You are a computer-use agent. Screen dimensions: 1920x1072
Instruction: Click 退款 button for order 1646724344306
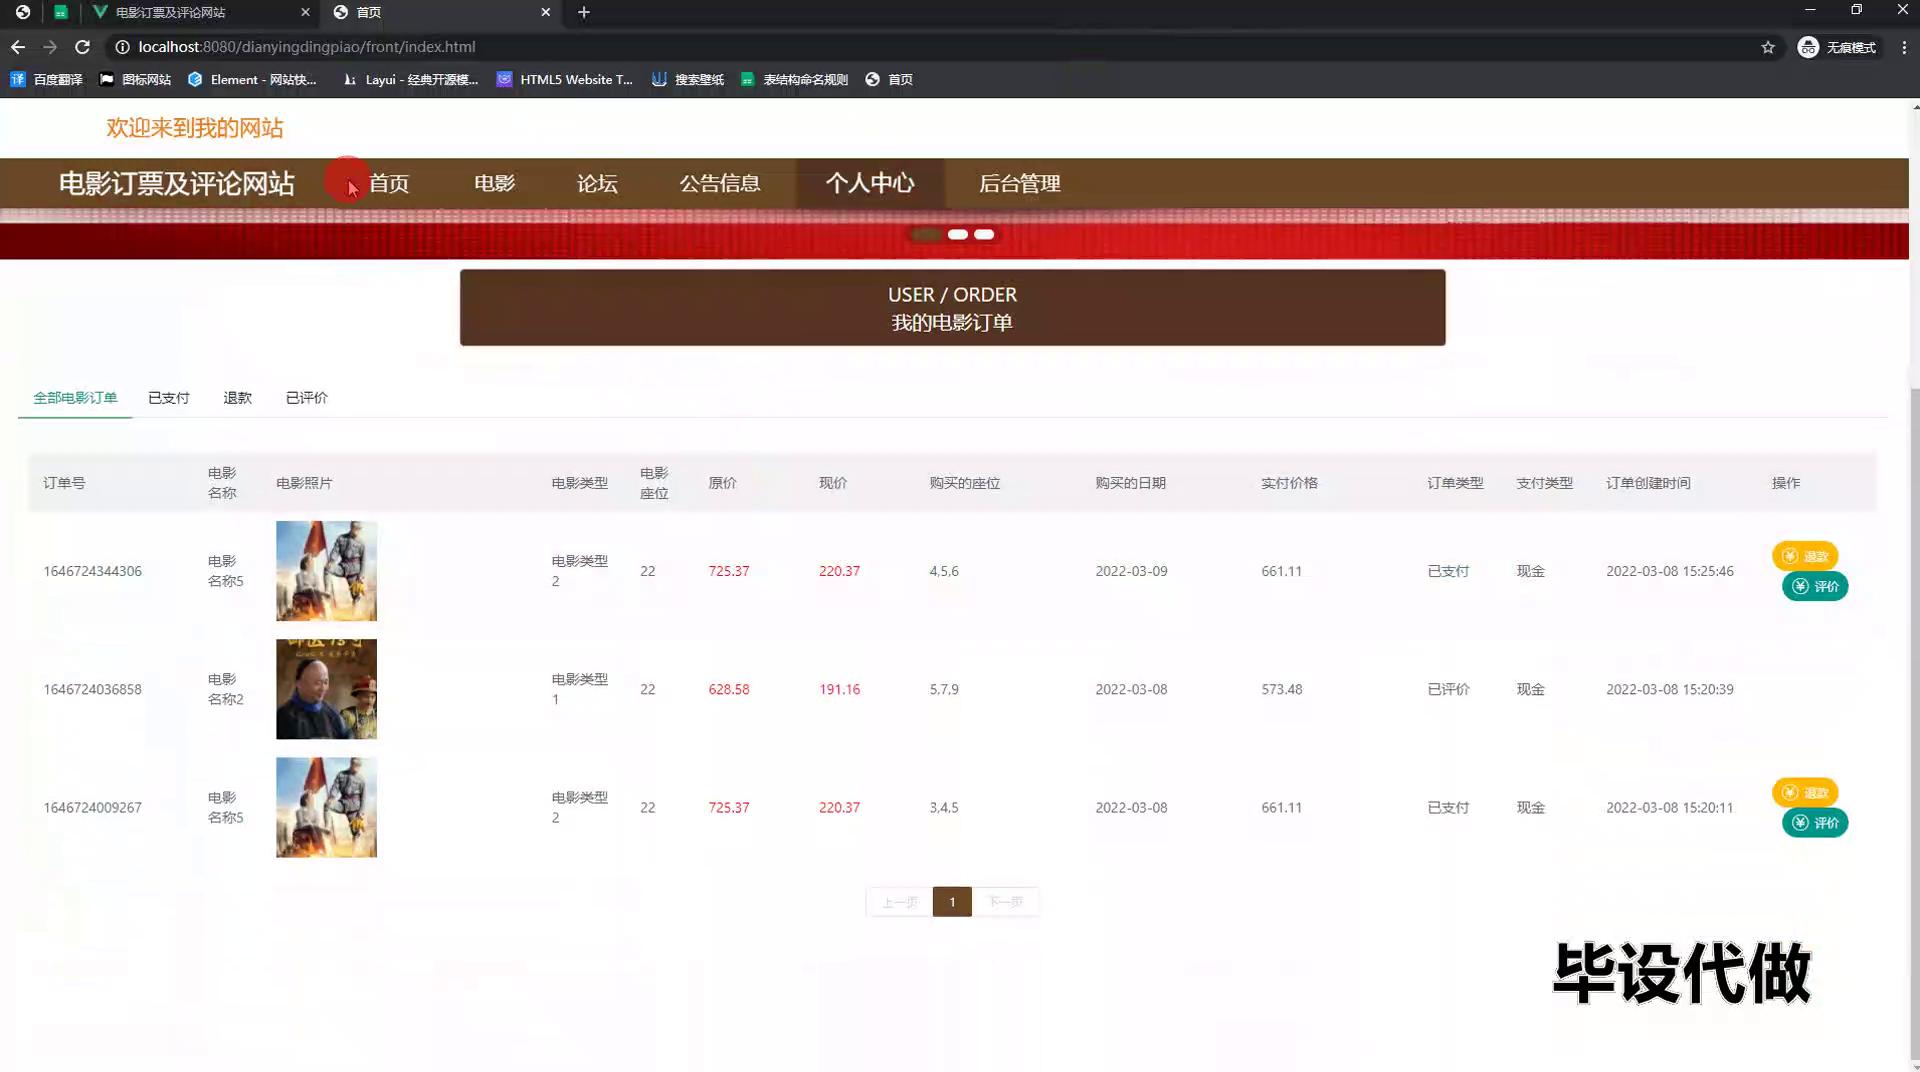pos(1805,556)
